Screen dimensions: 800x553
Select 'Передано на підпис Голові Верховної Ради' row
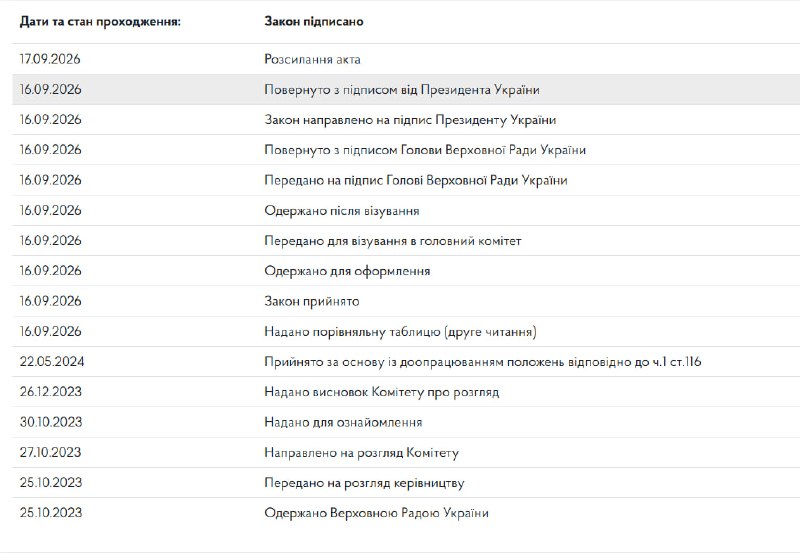pyautogui.click(x=406, y=180)
